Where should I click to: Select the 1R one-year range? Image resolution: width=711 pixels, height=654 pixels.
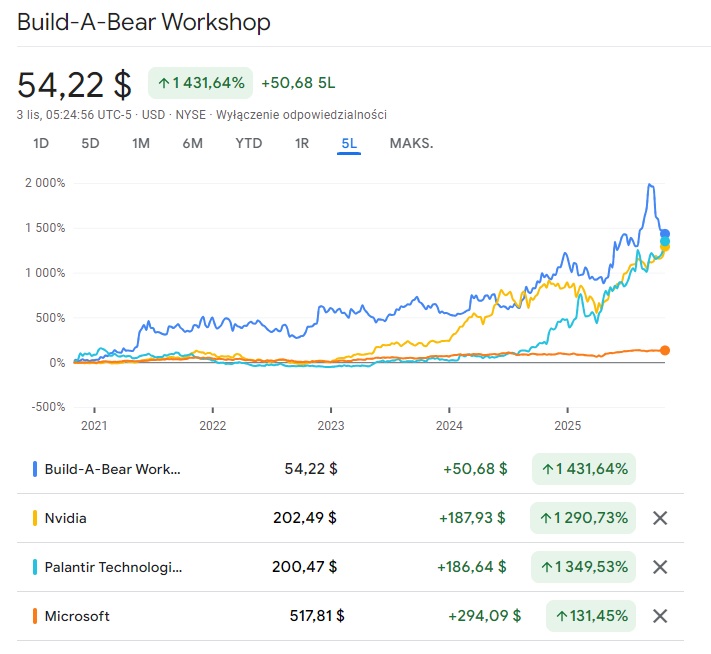pos(302,143)
